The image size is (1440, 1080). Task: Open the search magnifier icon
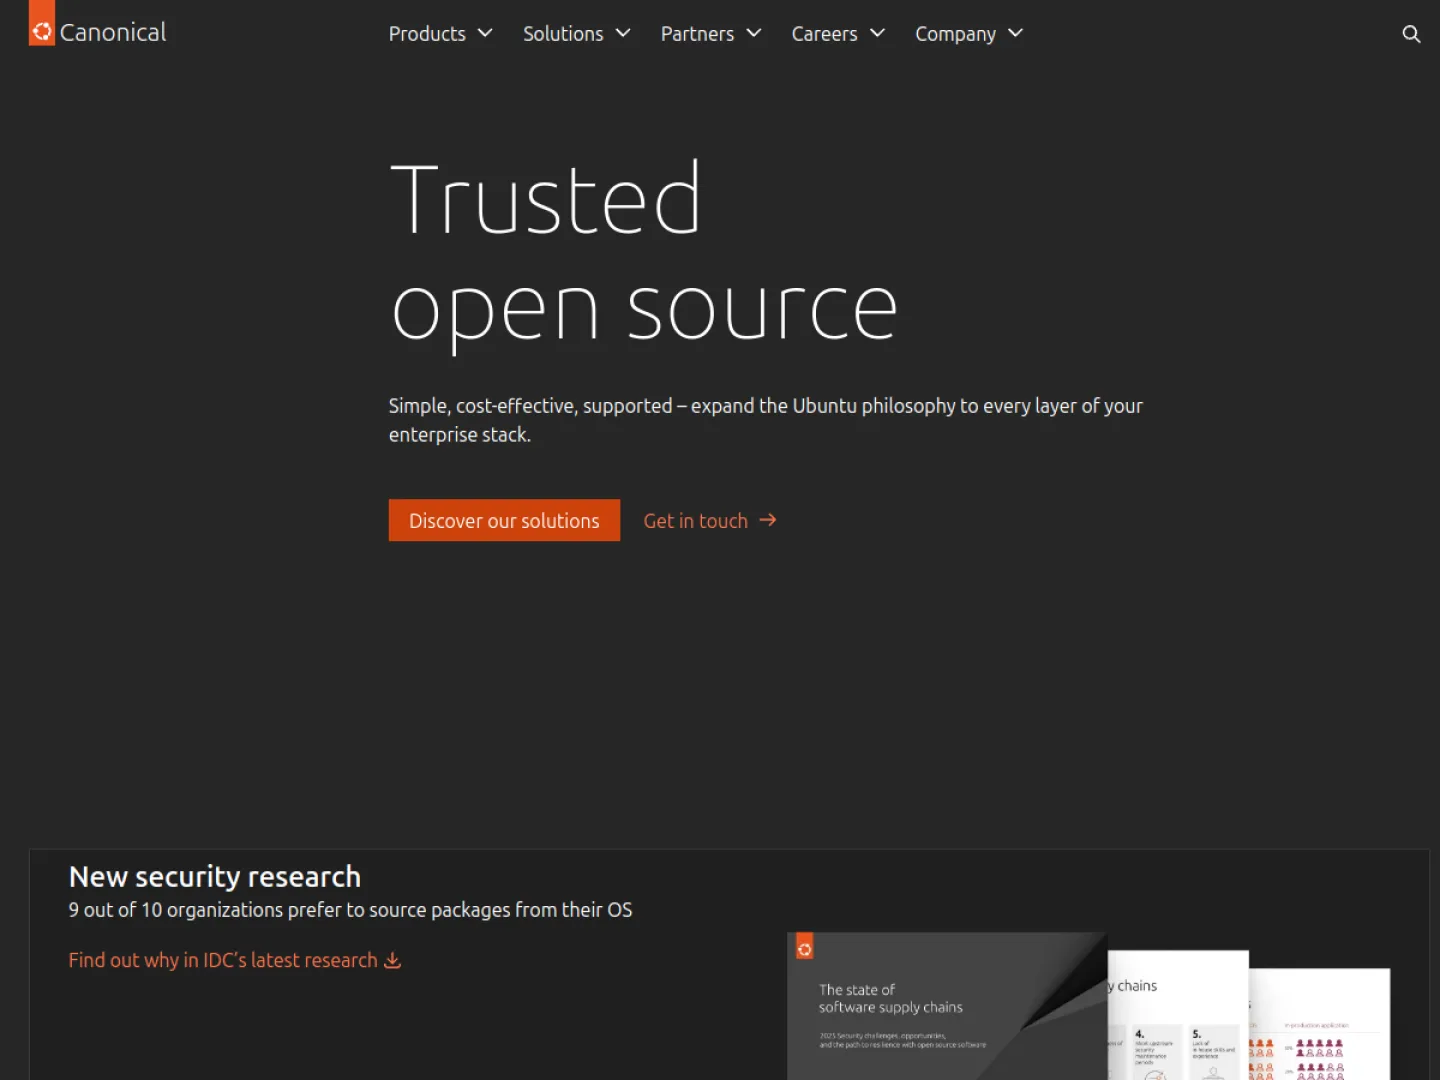point(1411,34)
